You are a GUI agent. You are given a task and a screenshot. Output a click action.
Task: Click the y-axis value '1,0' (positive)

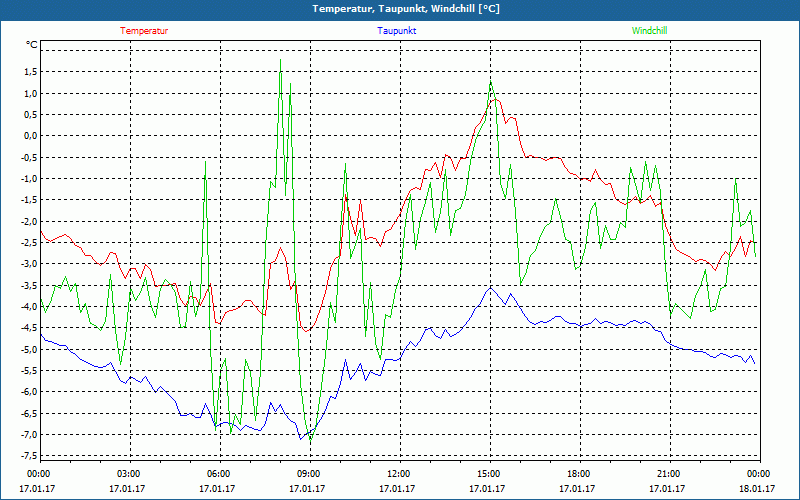[x=31, y=93]
